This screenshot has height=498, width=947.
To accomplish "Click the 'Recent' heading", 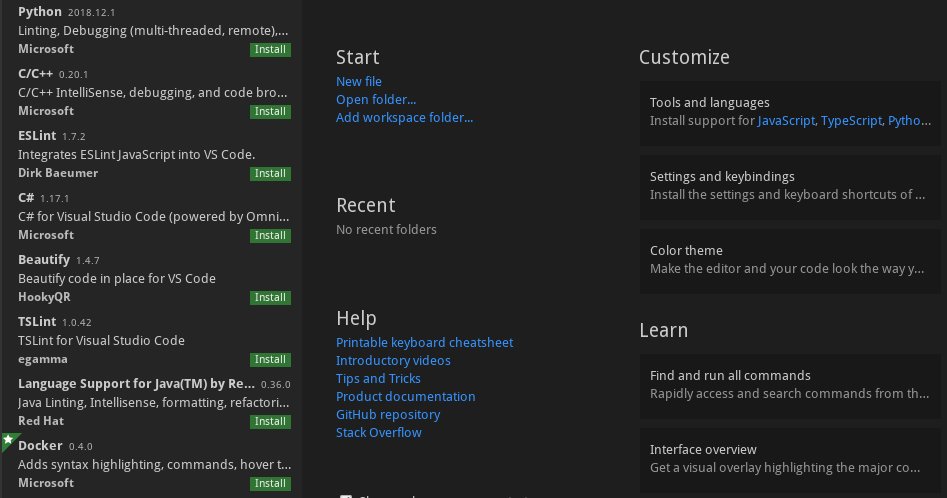I will click(x=365, y=205).
